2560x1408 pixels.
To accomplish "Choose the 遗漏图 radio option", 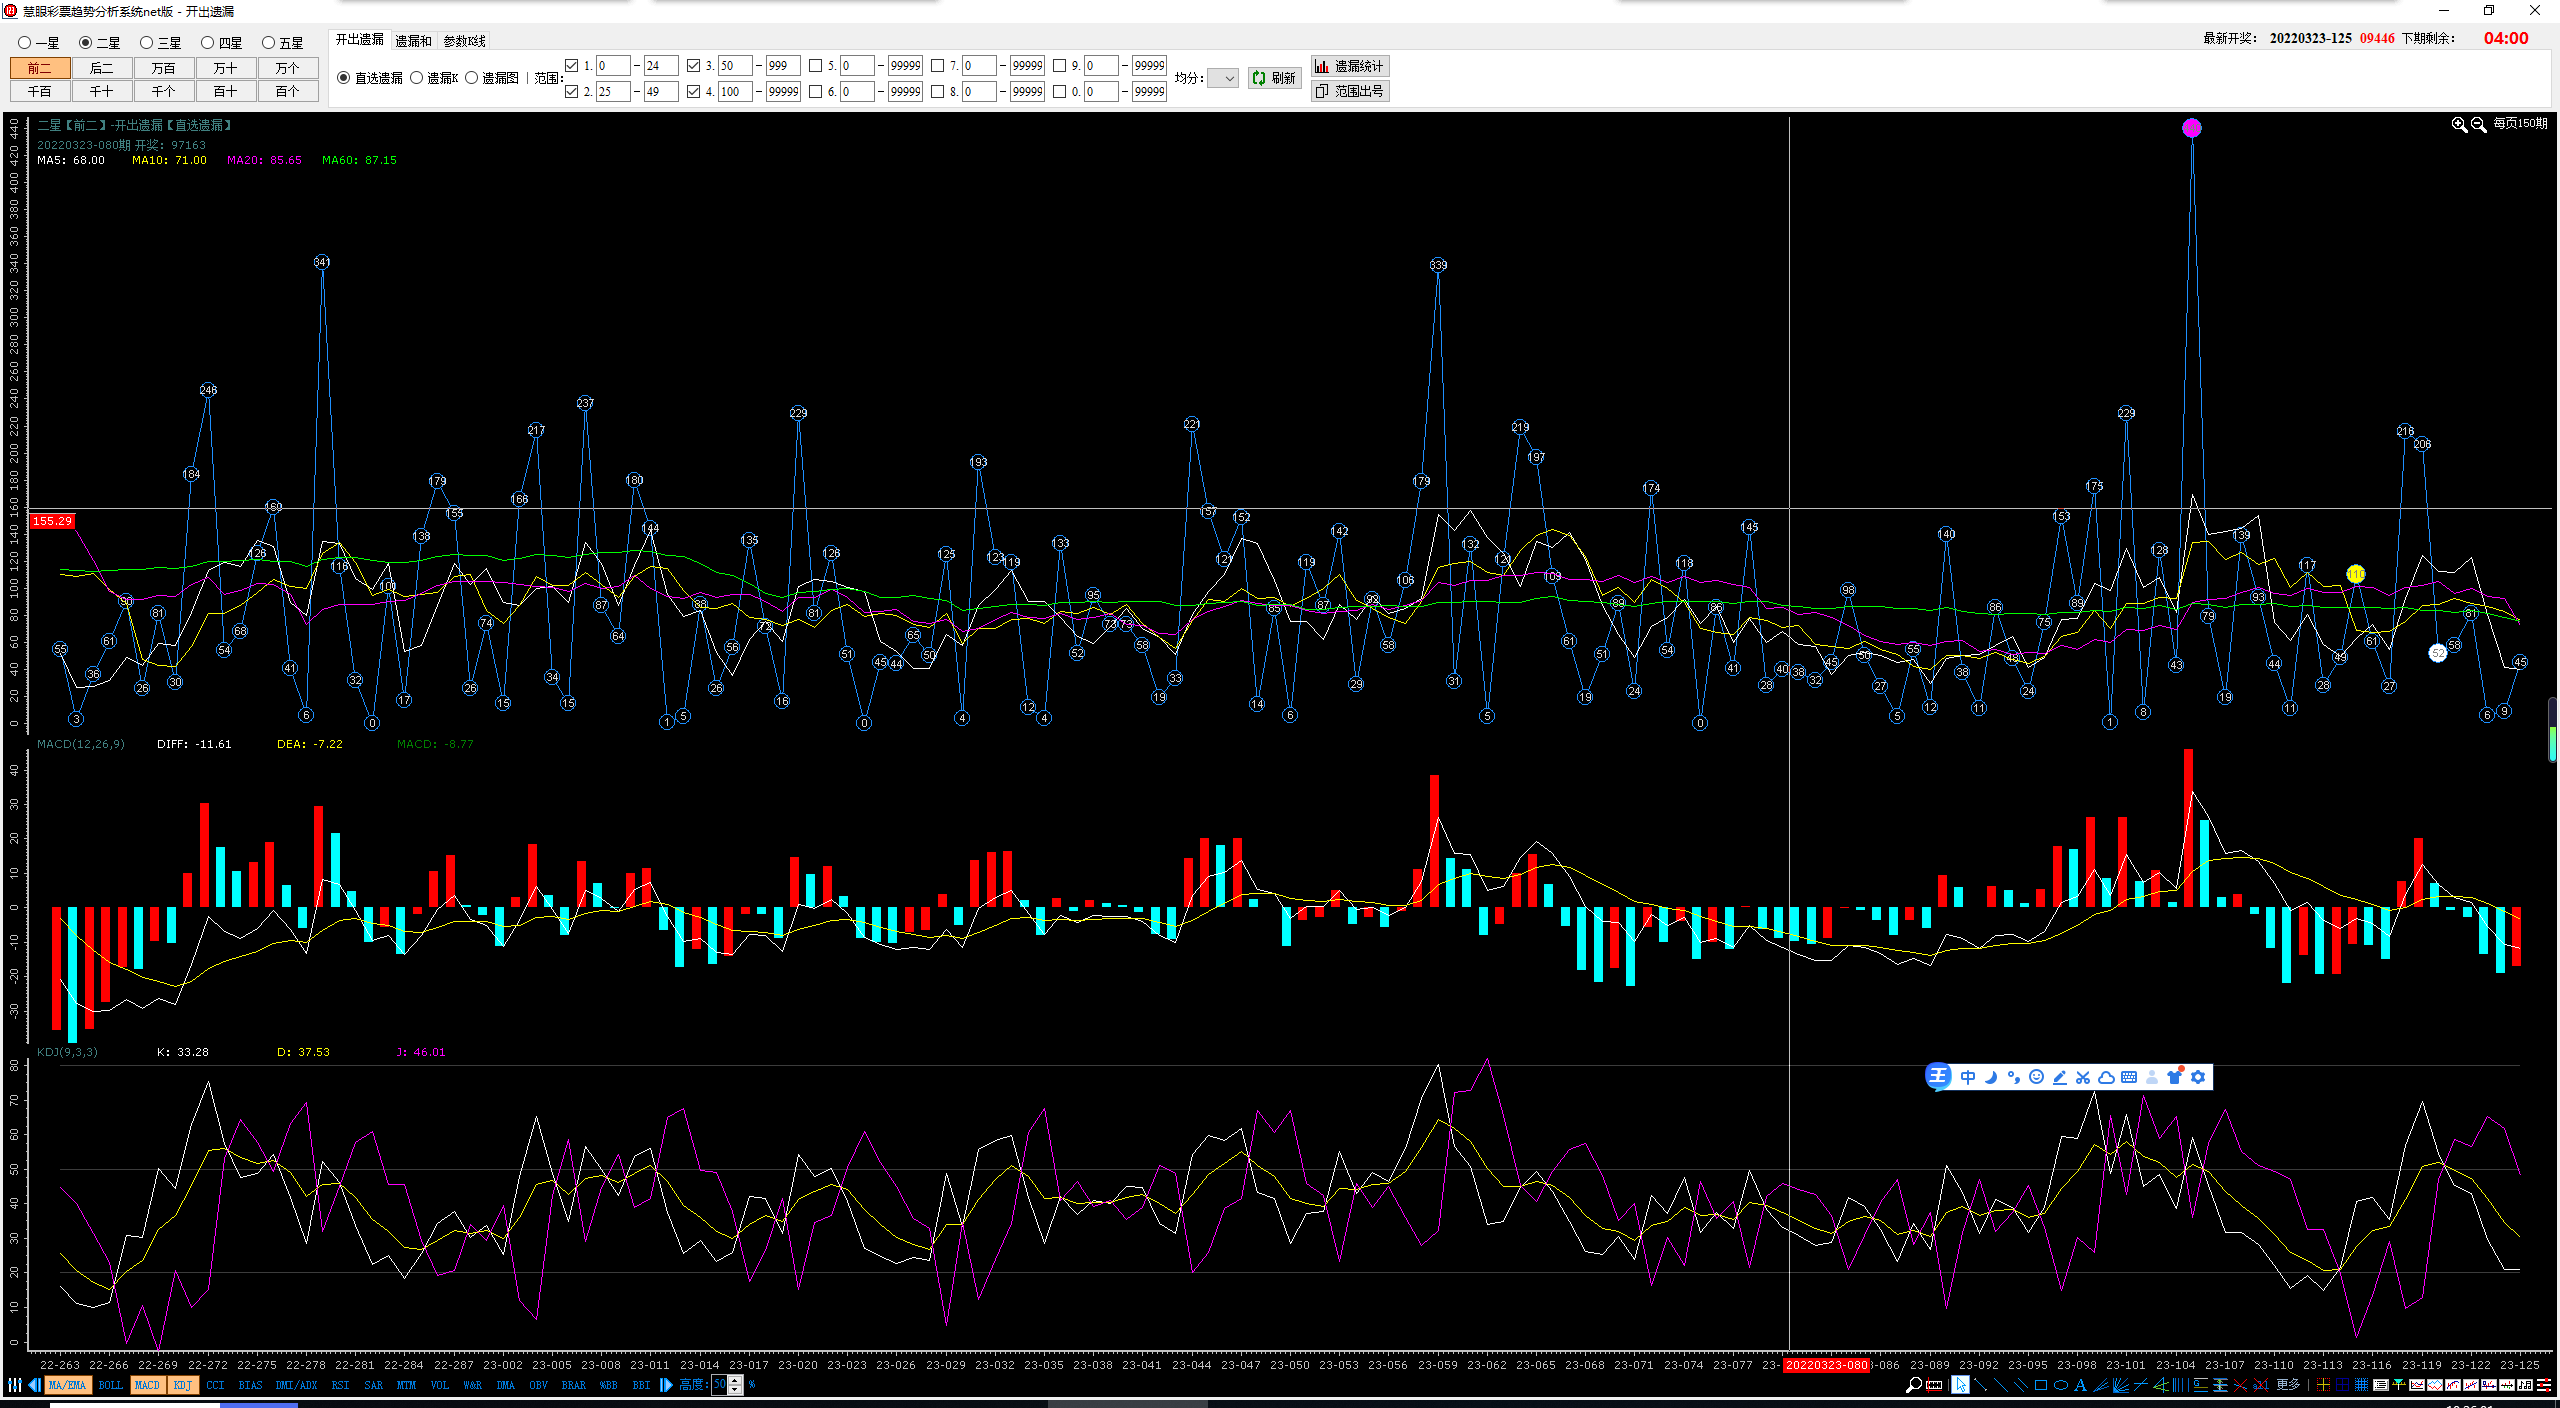I will pyautogui.click(x=471, y=77).
